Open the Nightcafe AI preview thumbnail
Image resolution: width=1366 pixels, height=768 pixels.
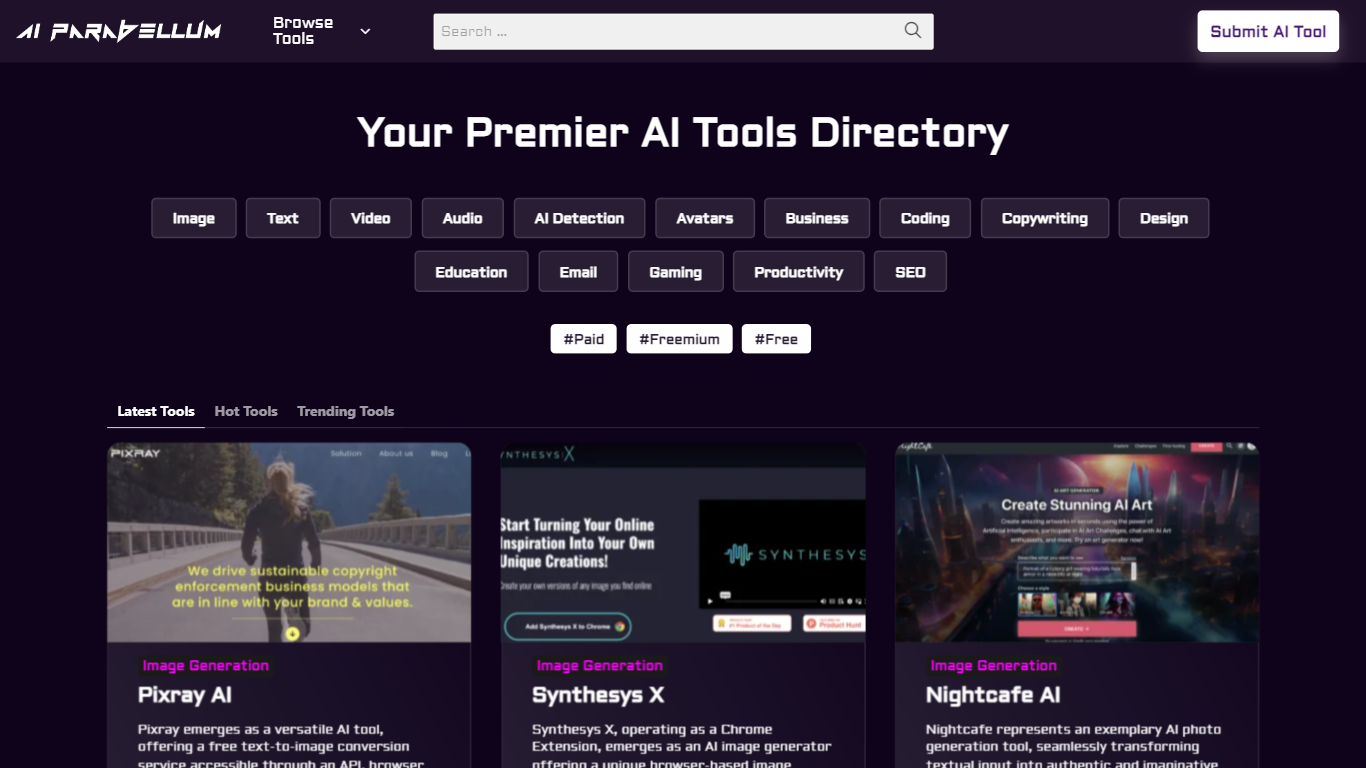pos(1076,542)
